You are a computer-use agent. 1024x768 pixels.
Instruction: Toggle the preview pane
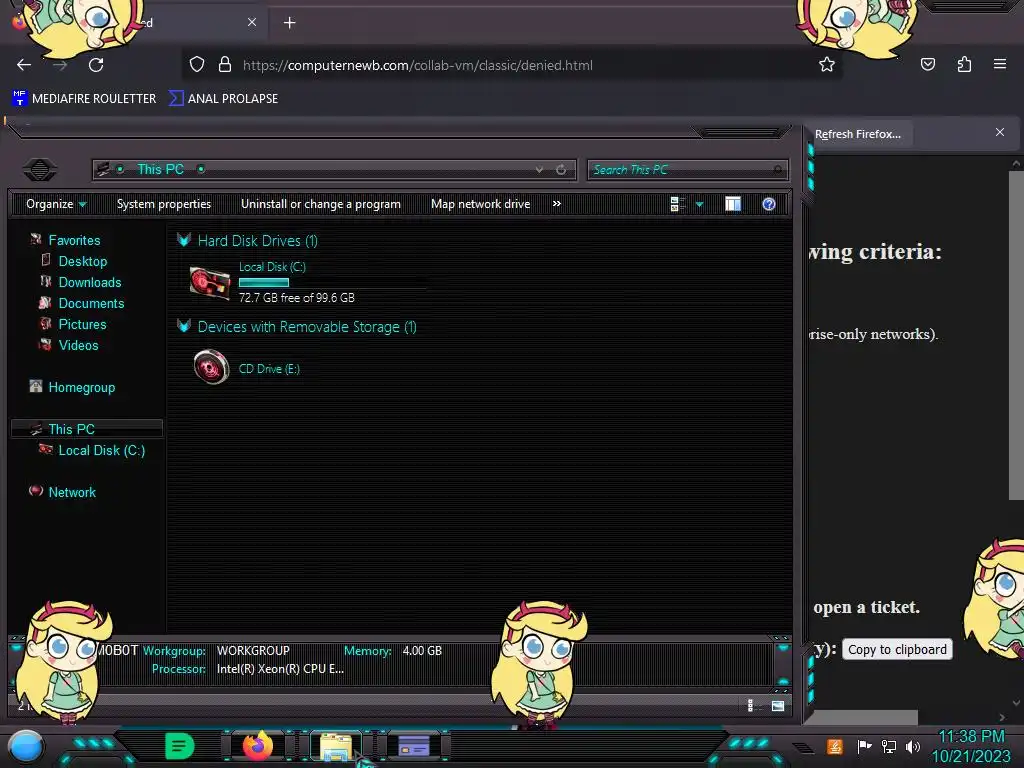coord(733,204)
